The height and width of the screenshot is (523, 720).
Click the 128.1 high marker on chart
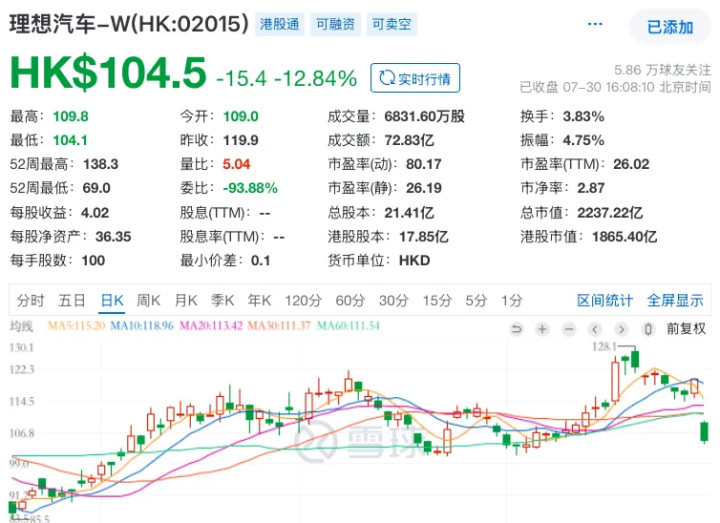604,346
